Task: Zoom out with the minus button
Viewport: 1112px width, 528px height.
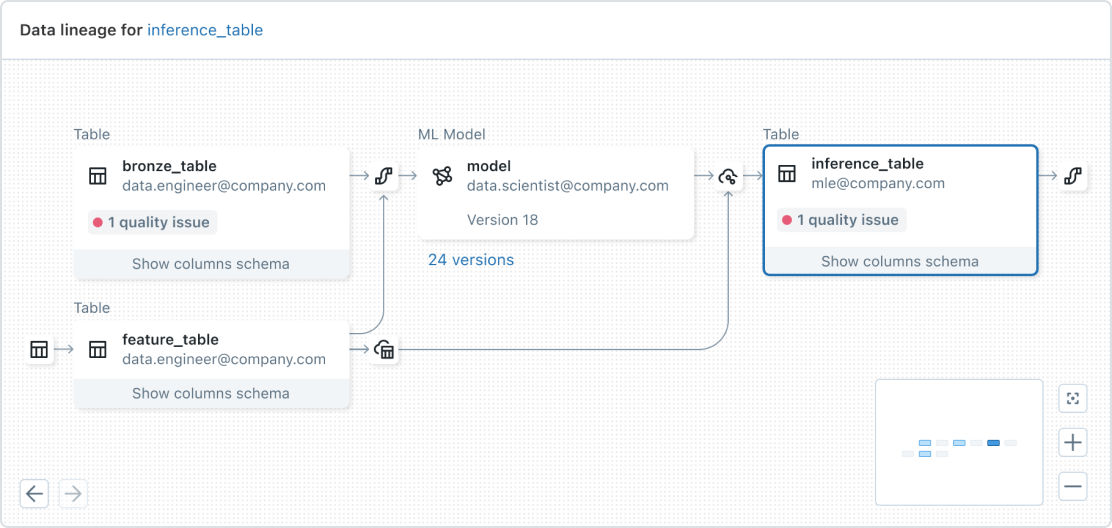Action: coord(1073,487)
